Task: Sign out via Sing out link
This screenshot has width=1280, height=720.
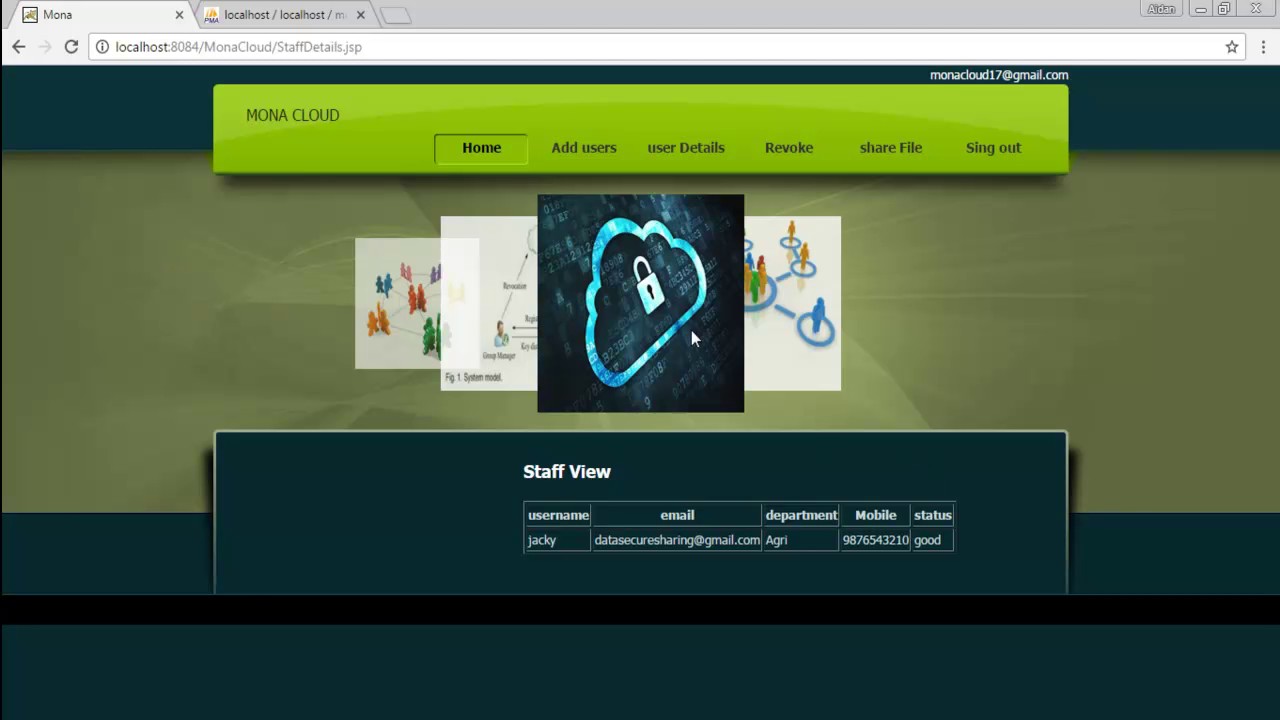Action: (993, 148)
